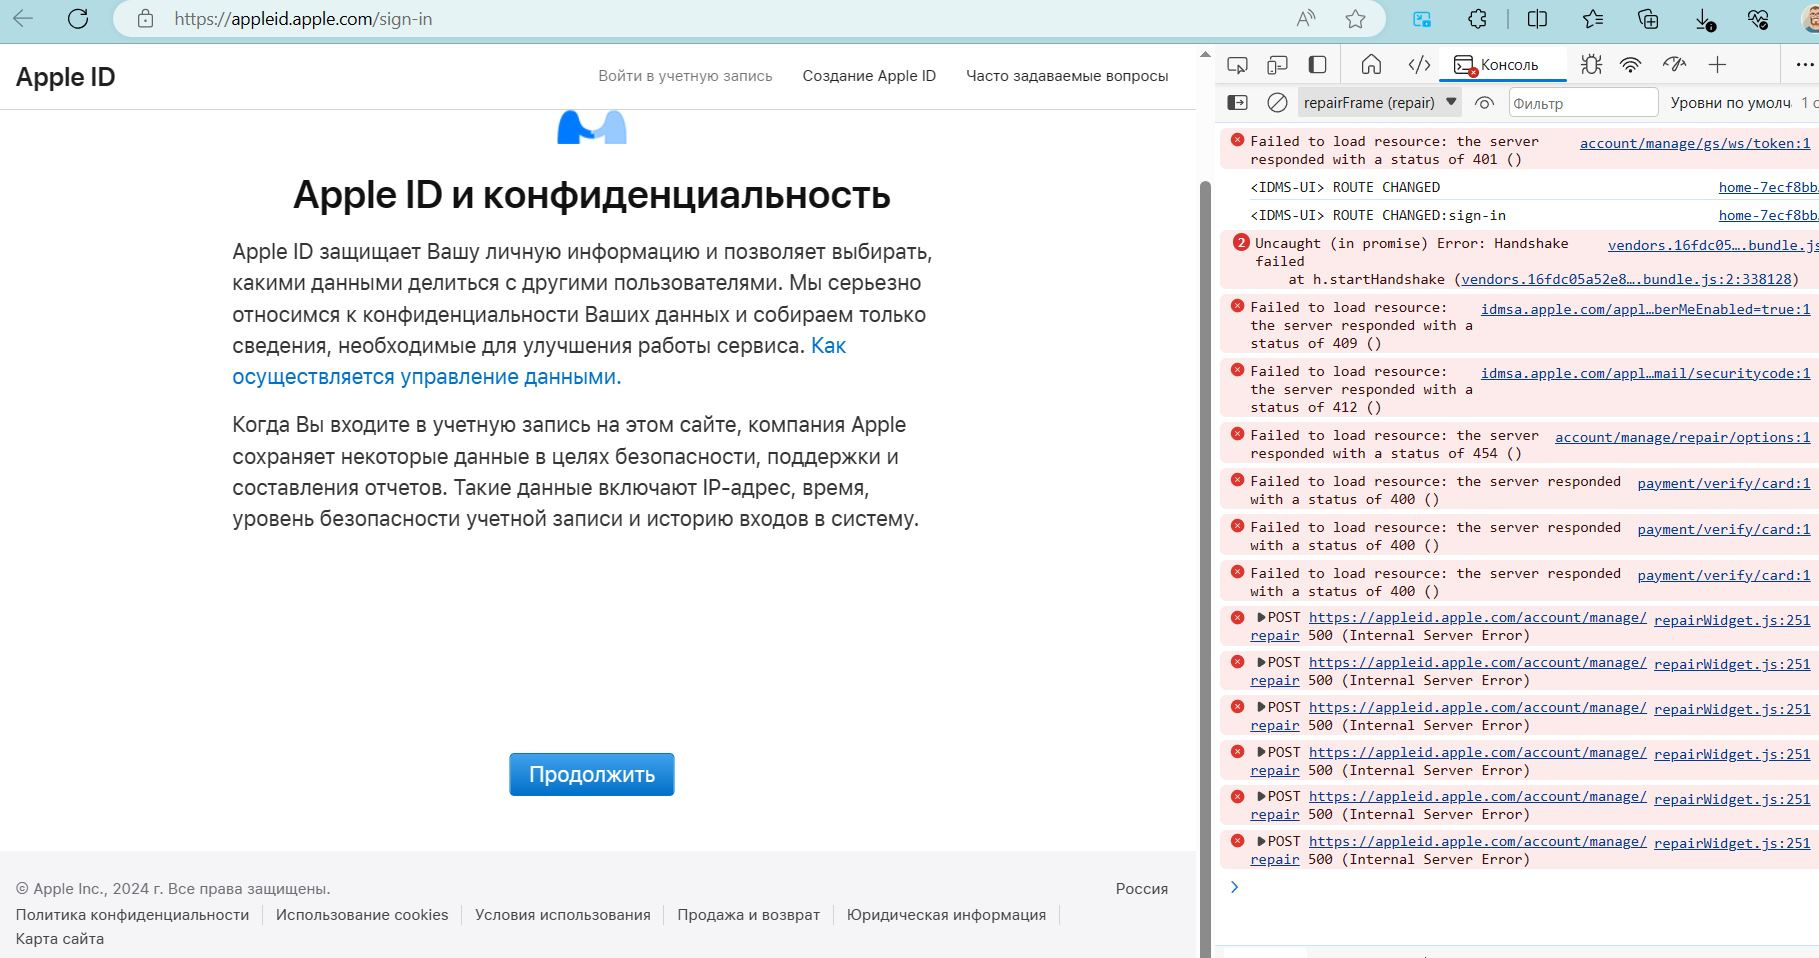Toggle the DevTools activity bar layout icon
The height and width of the screenshot is (958, 1819).
point(1318,65)
